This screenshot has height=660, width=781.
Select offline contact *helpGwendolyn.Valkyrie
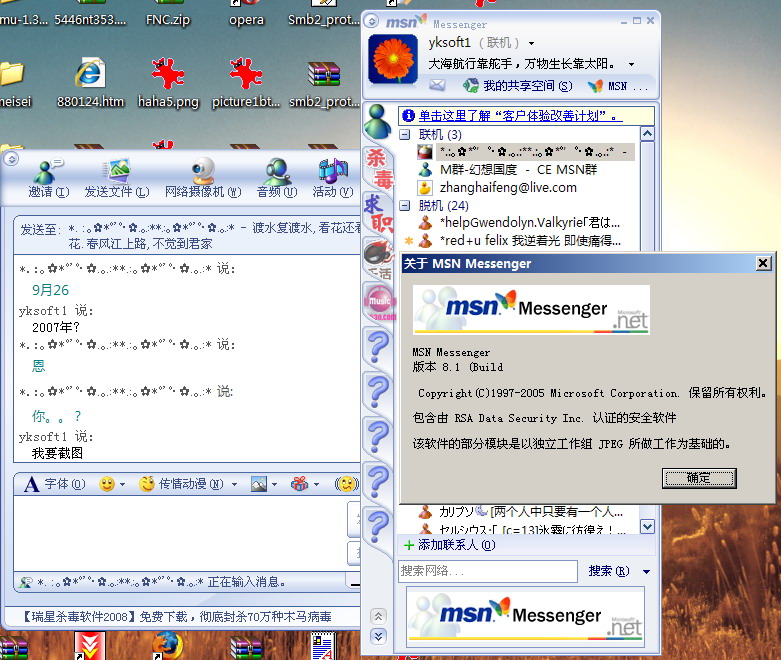pos(520,223)
